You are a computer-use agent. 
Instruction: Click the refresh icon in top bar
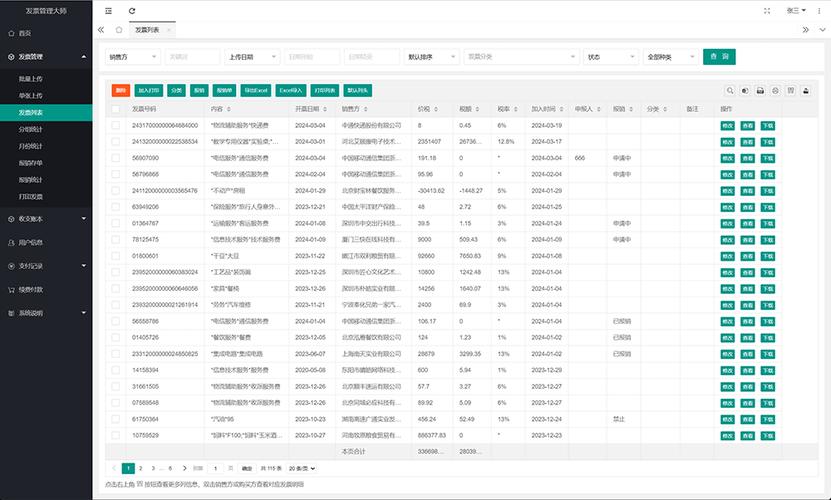pyautogui.click(x=132, y=11)
